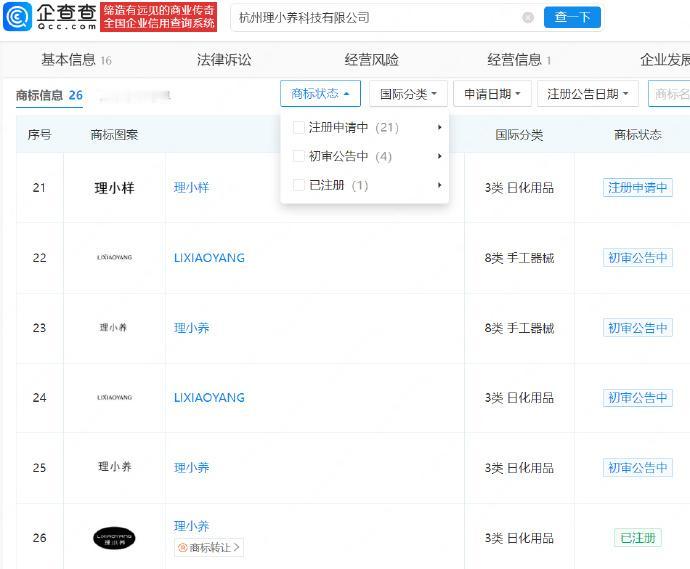Click the 初审公告中 status tag in row 22
Viewport: 690px width, 569px height.
pos(638,257)
